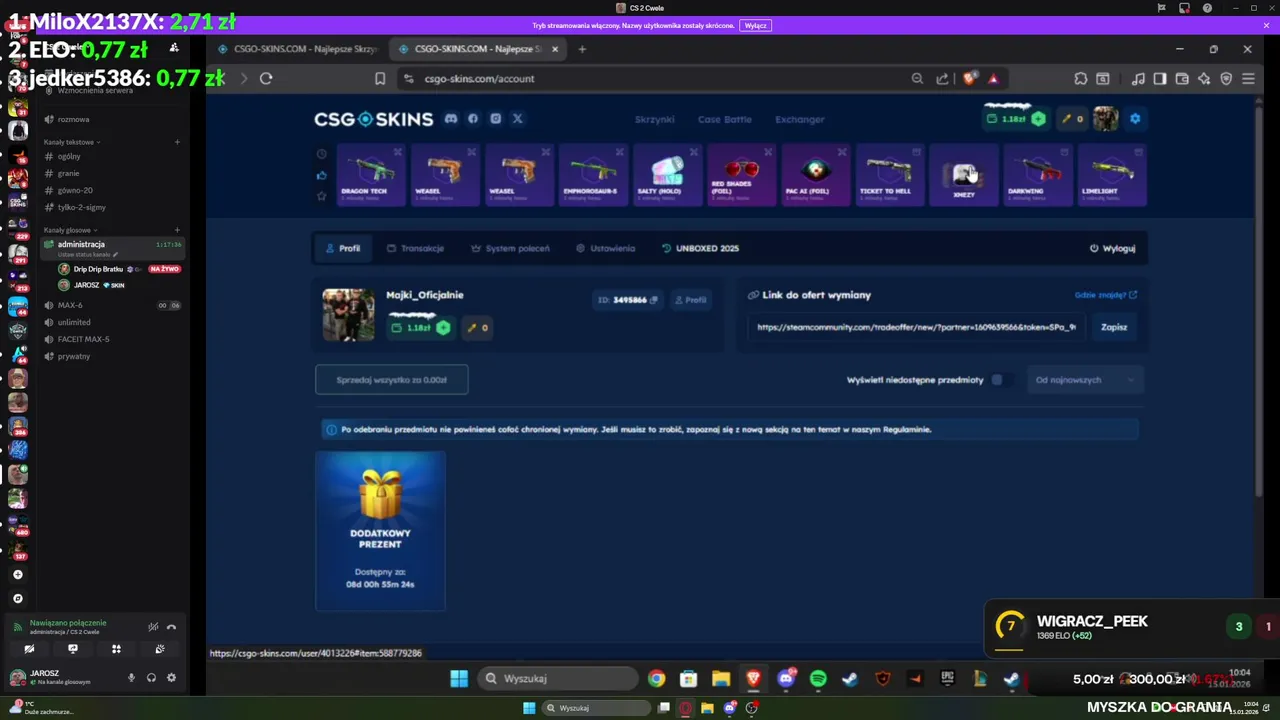Screen dimensions: 1280x720
Task: Open the Od najnowszych sort dropdown
Action: tap(1085, 380)
